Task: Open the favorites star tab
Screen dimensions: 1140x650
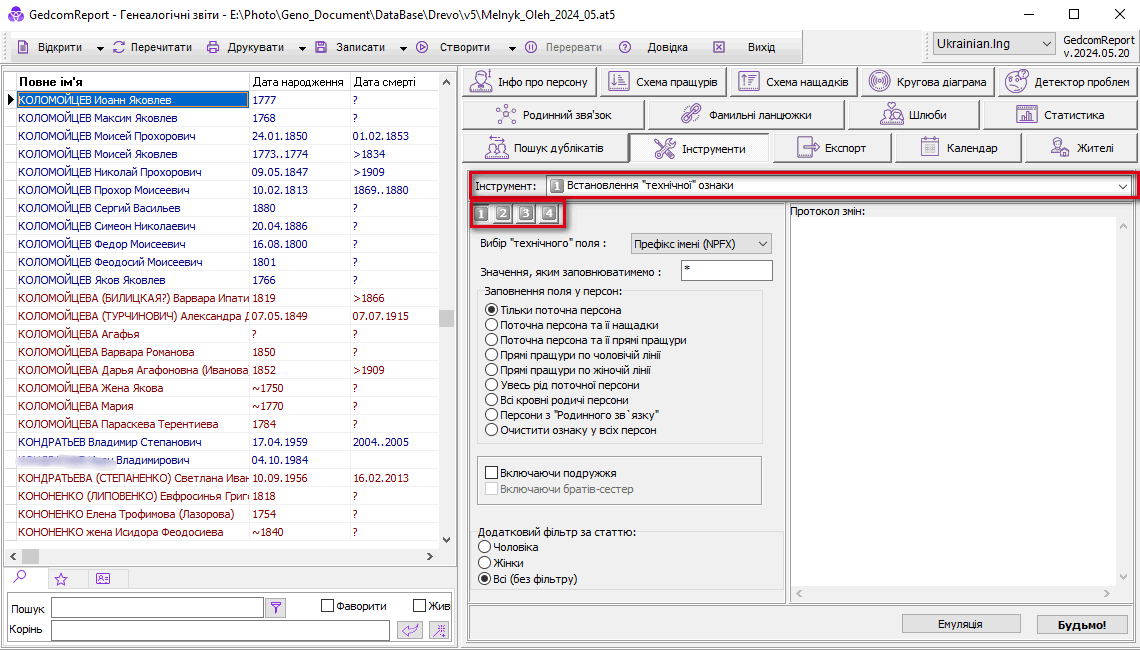Action: (61, 579)
